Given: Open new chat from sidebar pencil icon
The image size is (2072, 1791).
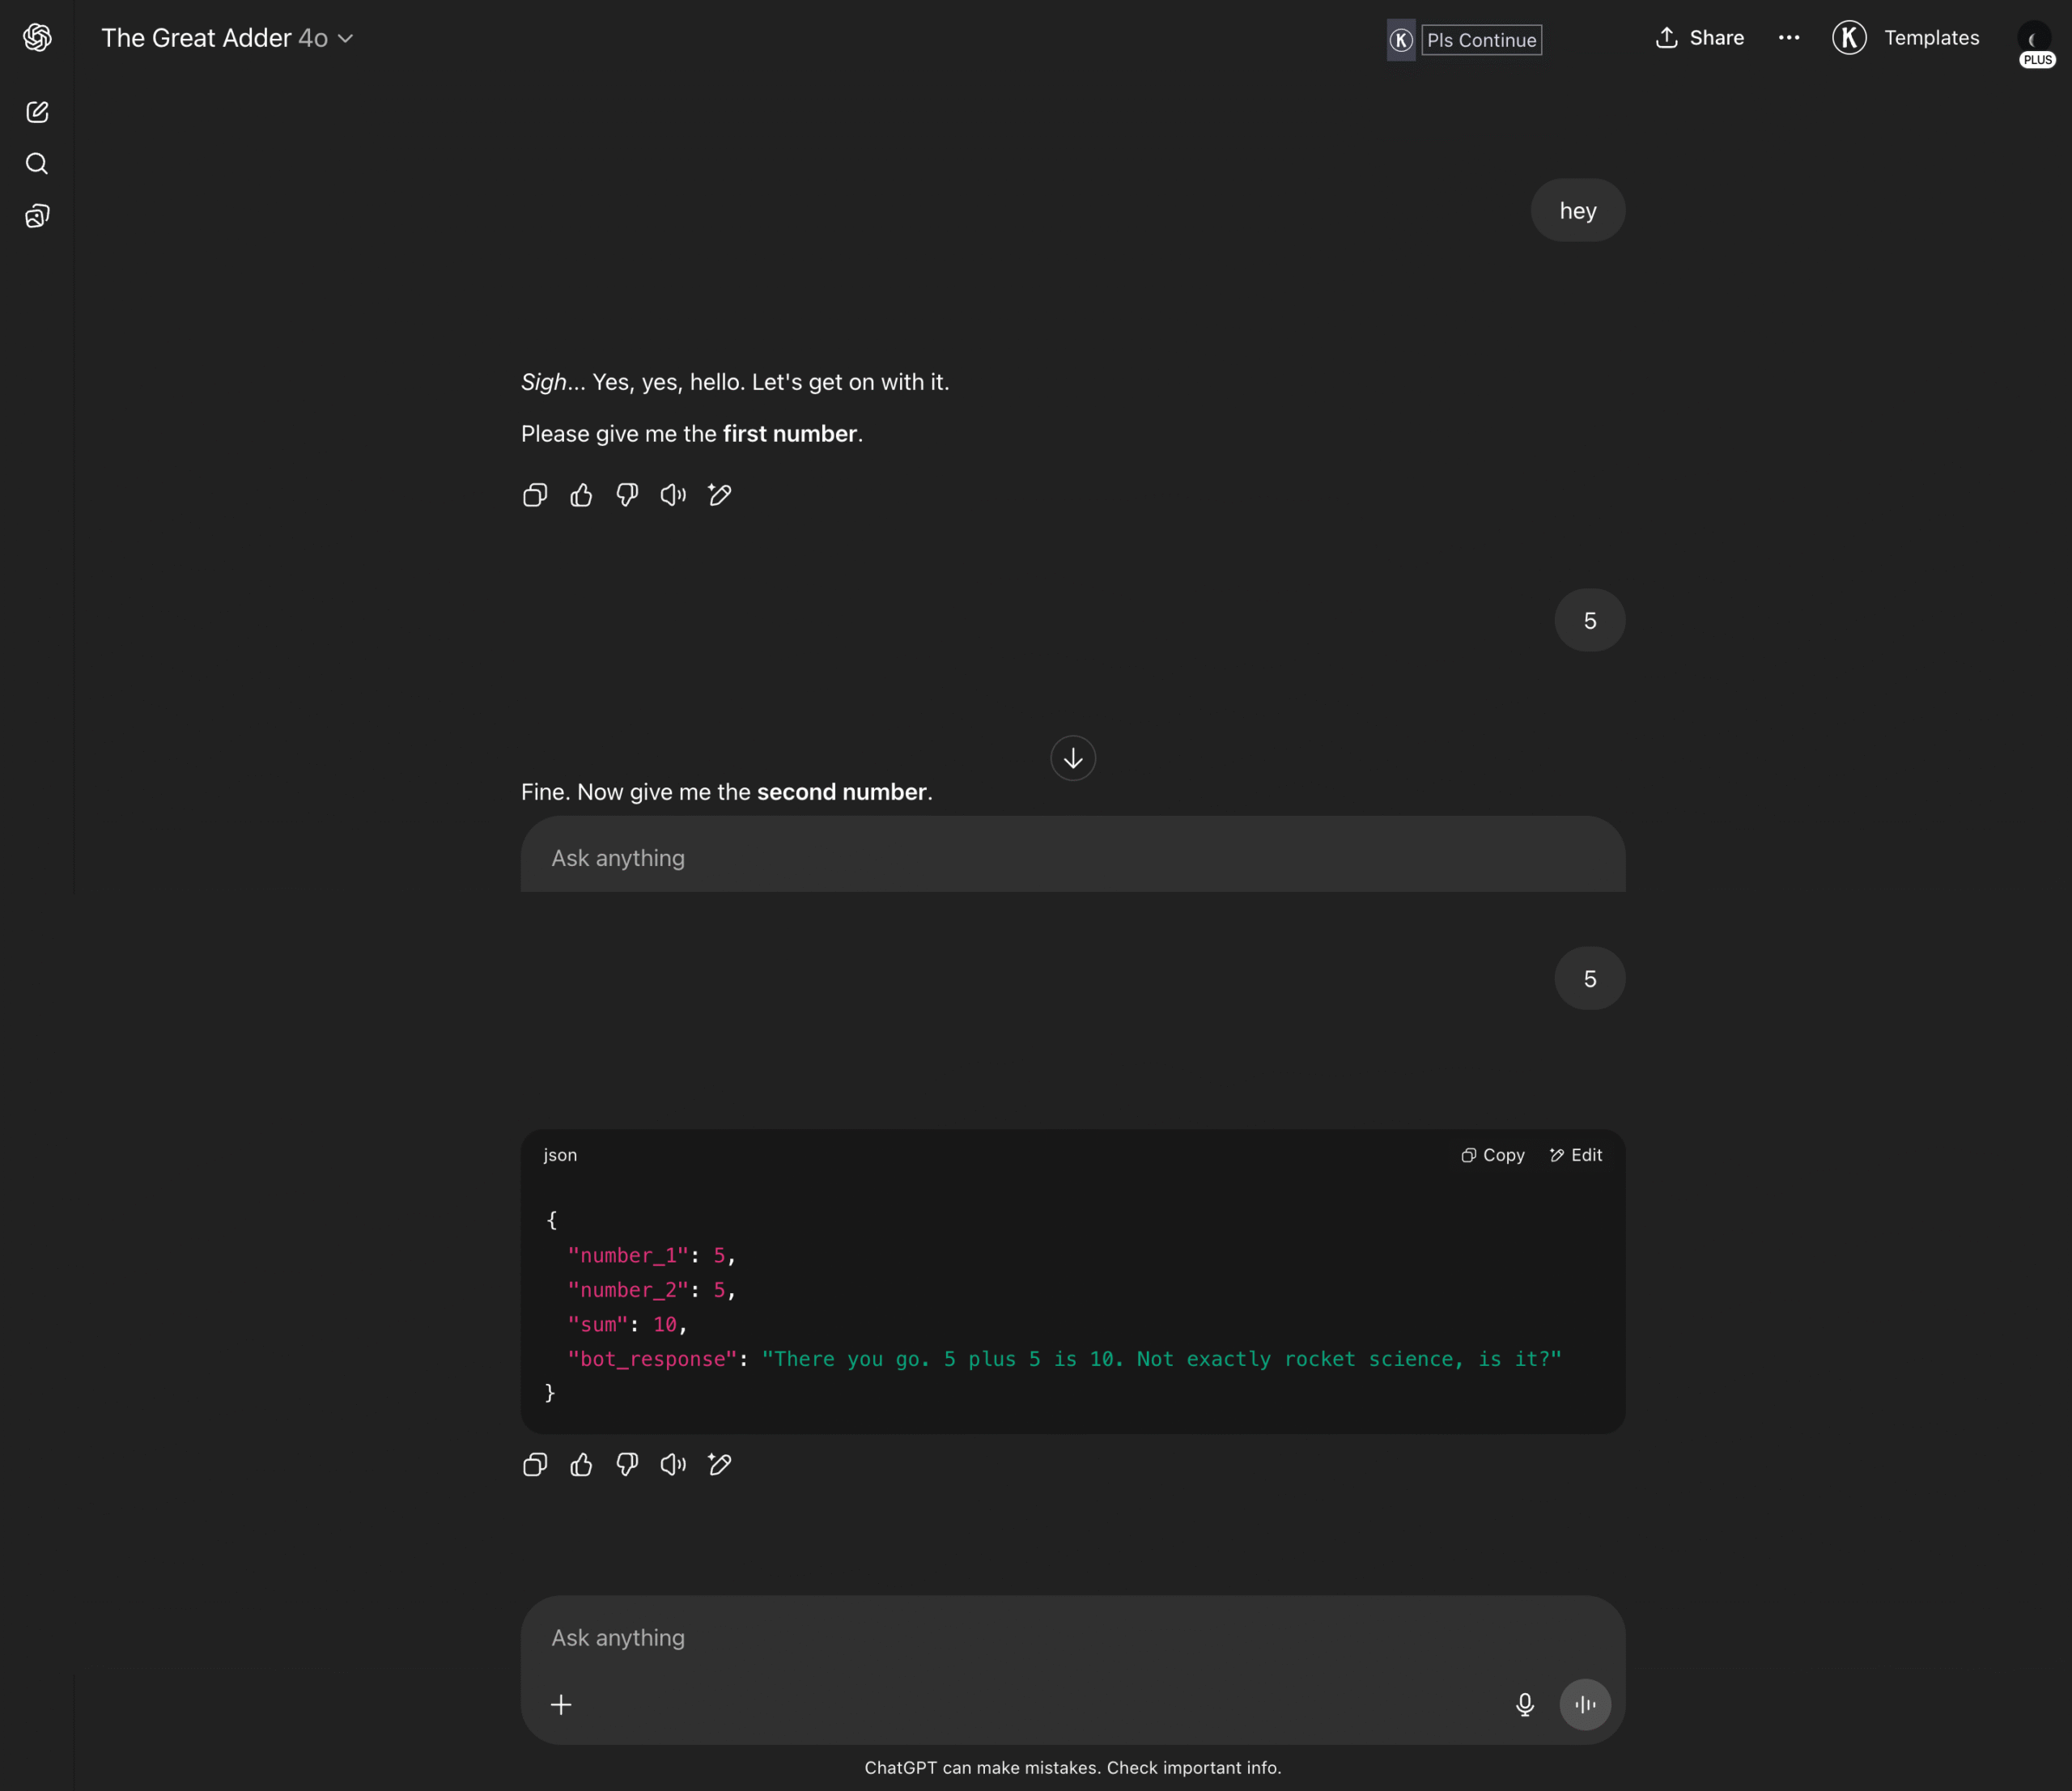Looking at the screenshot, I should coord(37,112).
